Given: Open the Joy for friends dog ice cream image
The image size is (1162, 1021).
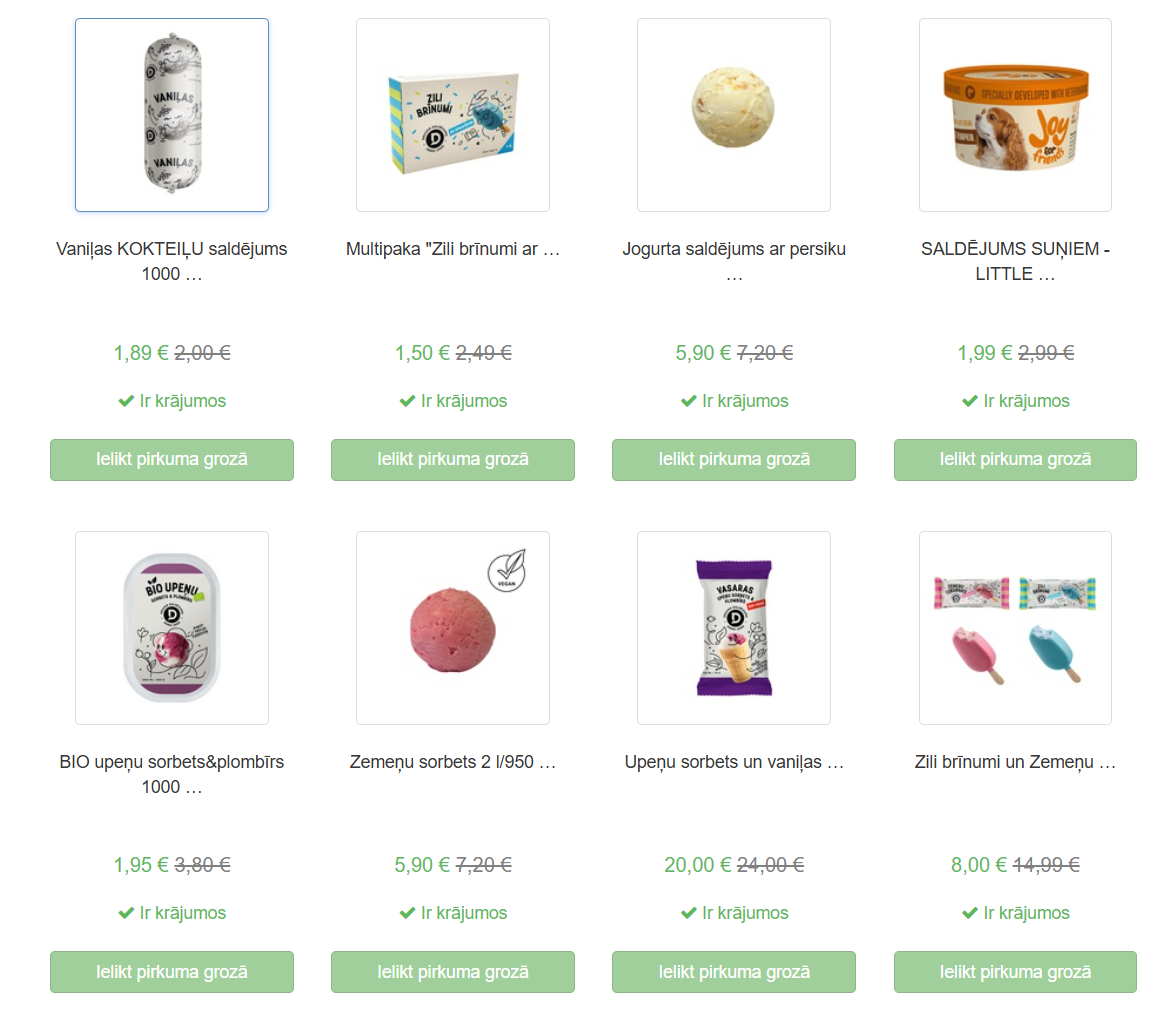Looking at the screenshot, I should 1015,115.
